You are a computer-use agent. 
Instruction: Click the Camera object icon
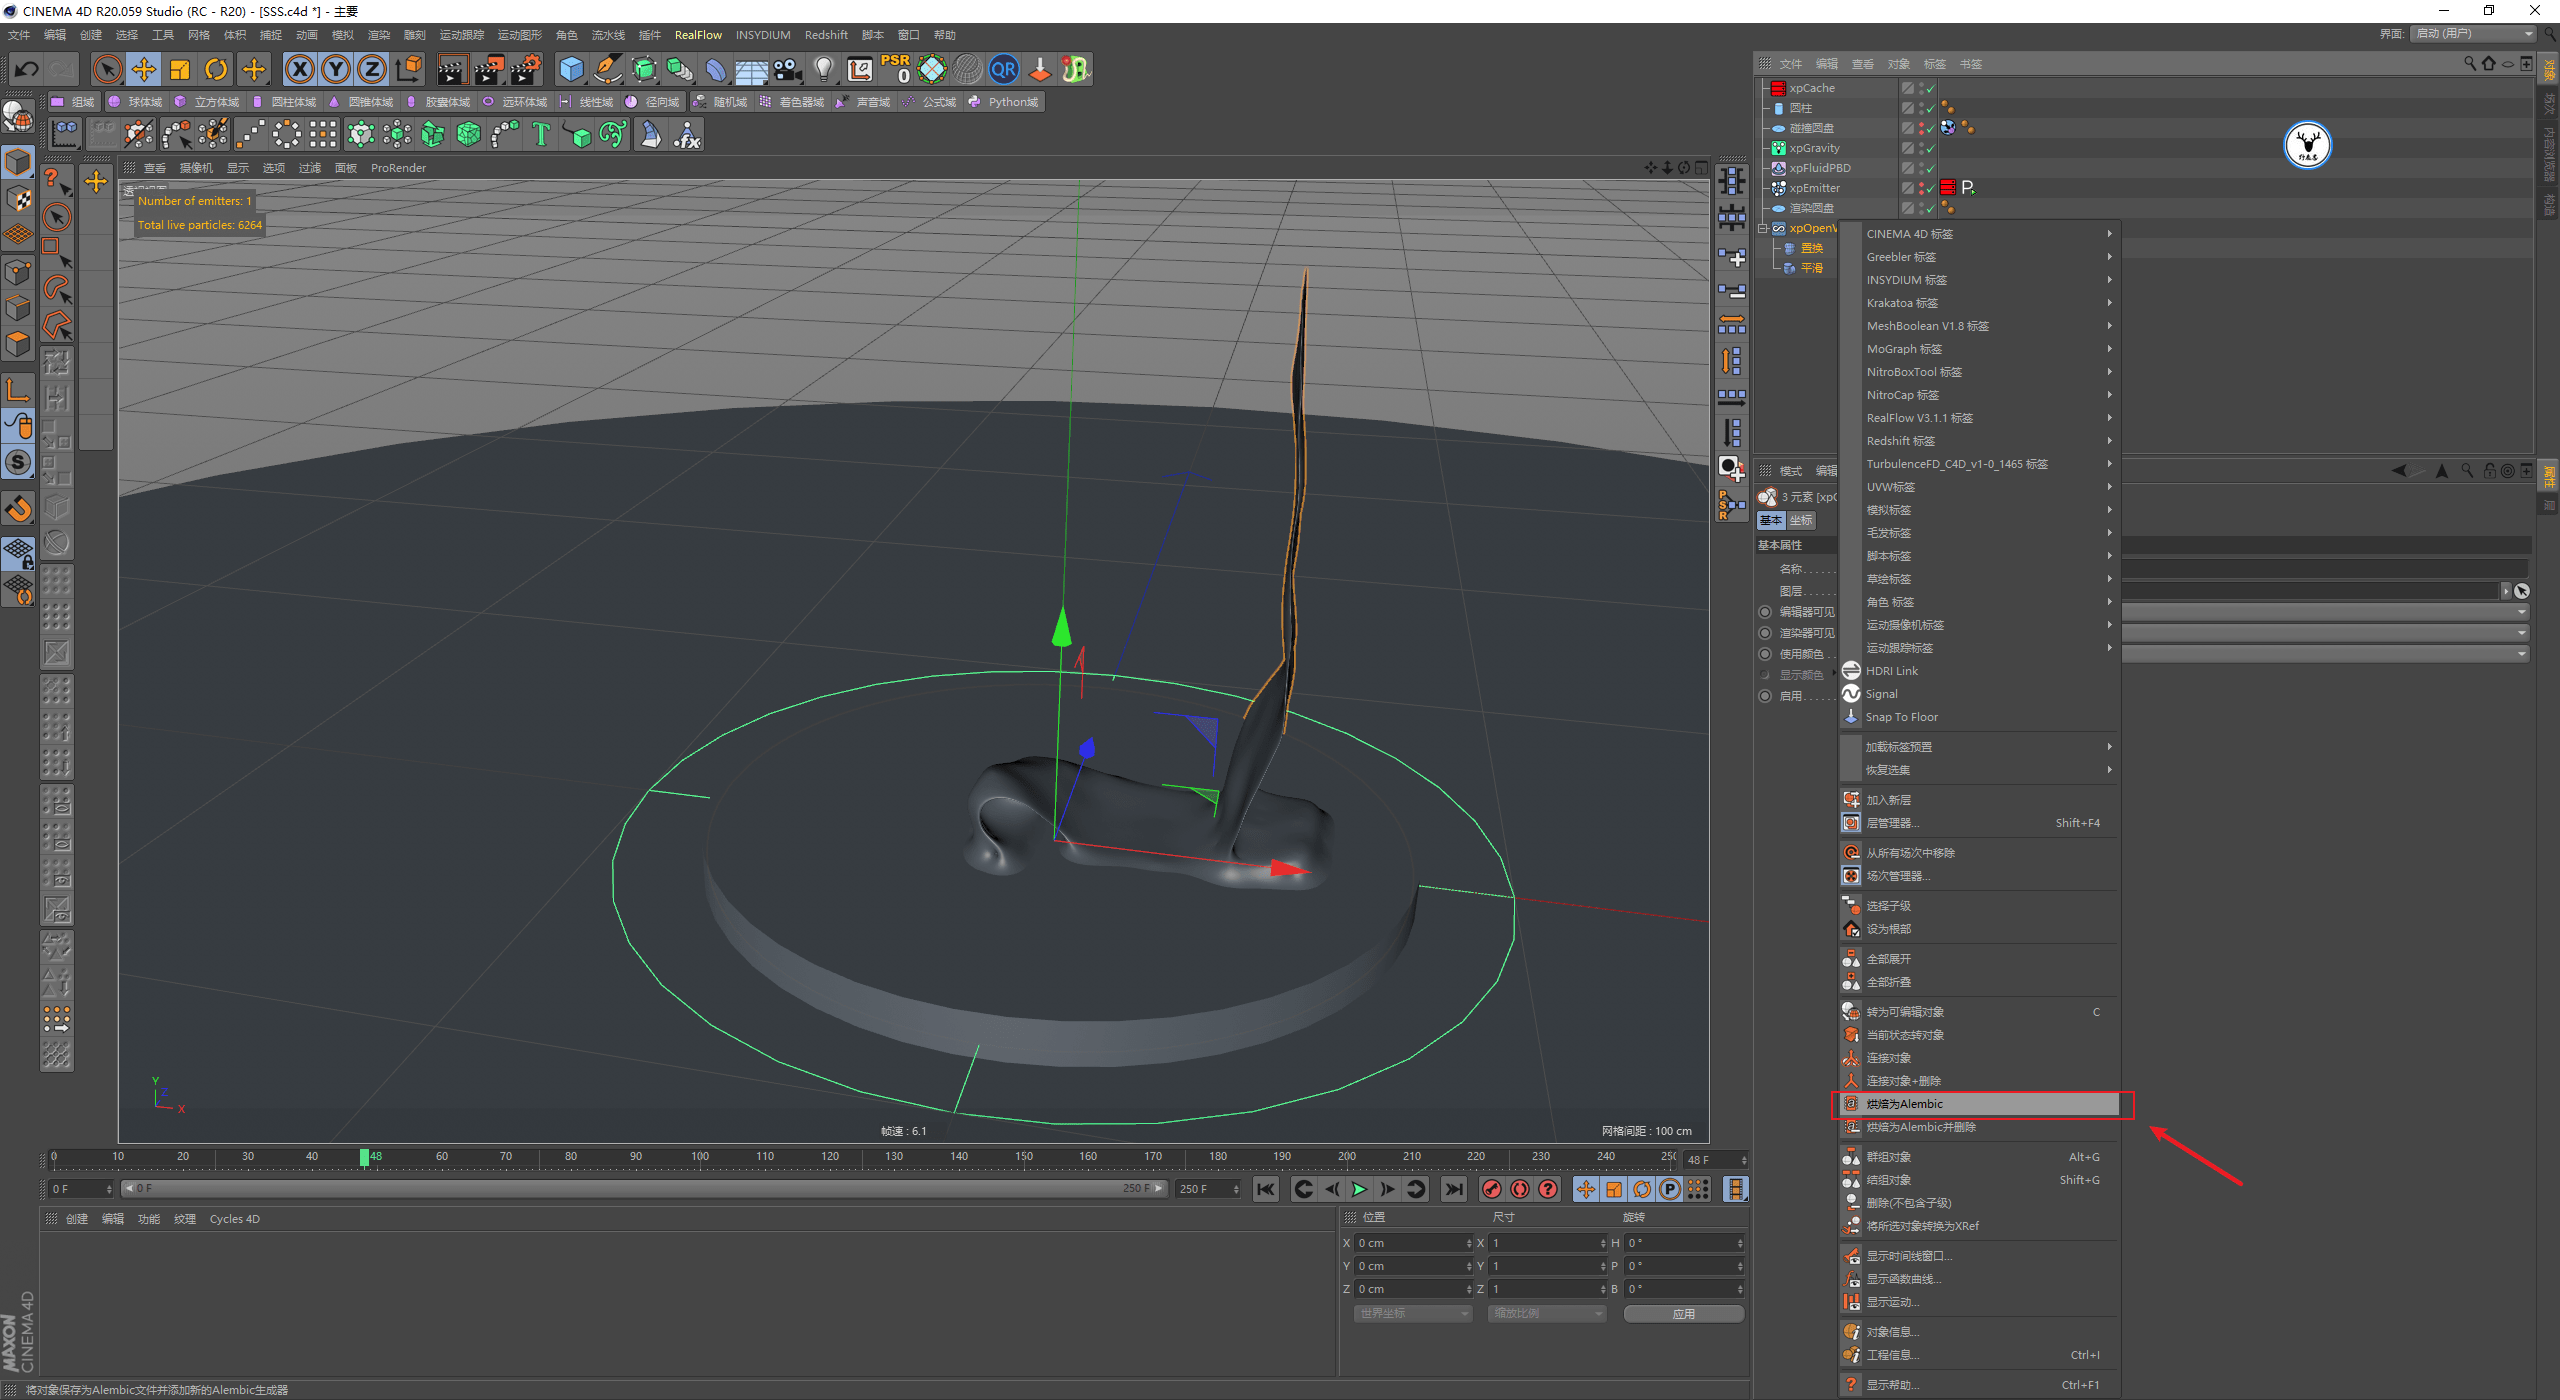coord(787,69)
